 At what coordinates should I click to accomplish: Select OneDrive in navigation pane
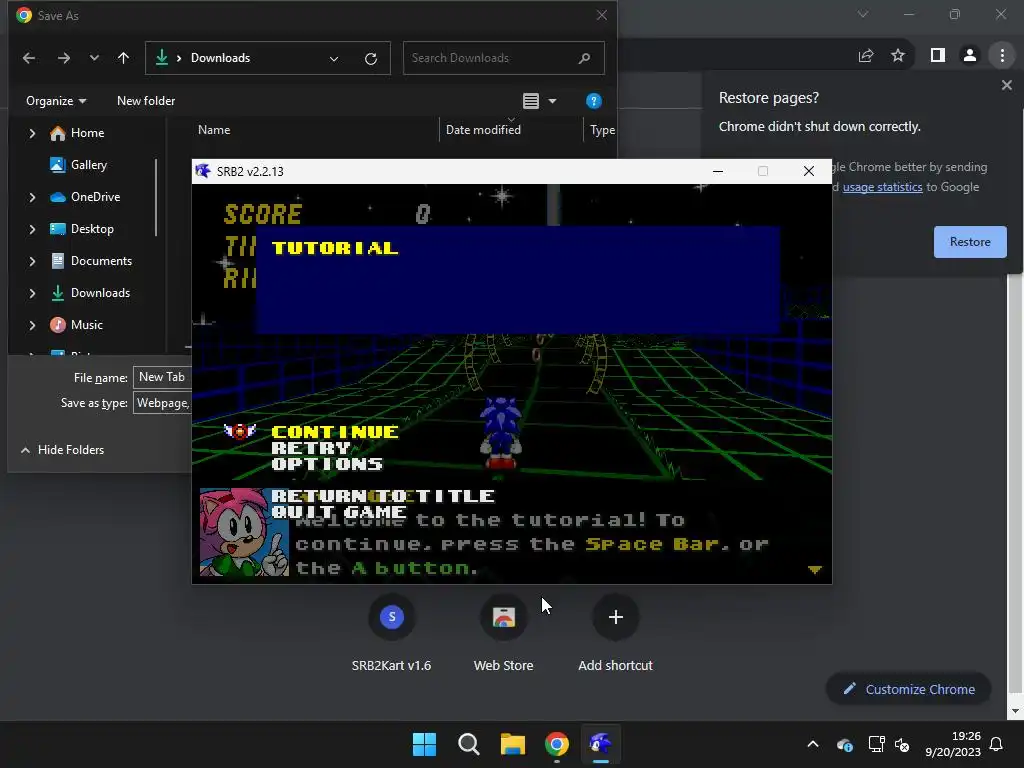(95, 197)
